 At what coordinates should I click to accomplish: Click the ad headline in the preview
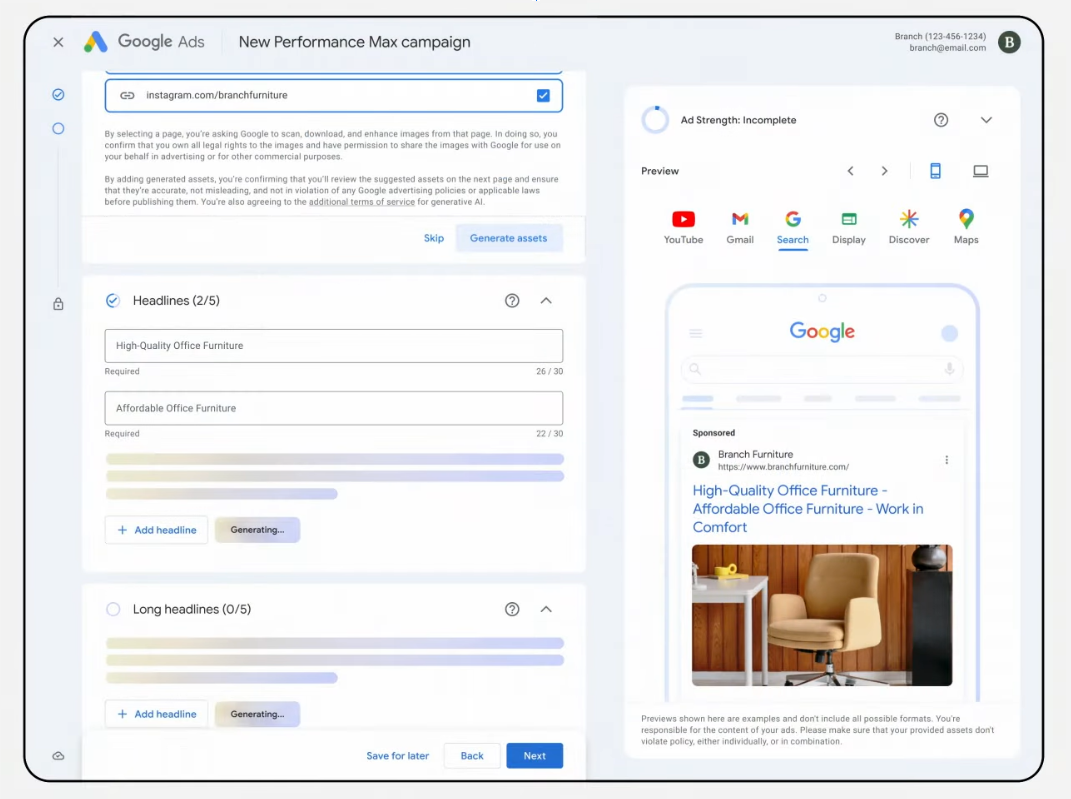(808, 509)
